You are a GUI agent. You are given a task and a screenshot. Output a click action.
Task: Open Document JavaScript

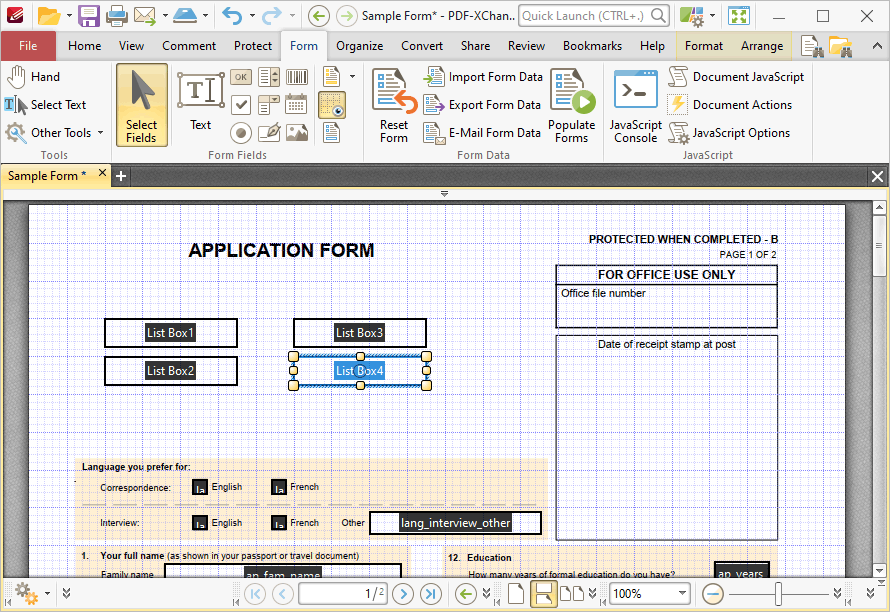tap(736, 77)
